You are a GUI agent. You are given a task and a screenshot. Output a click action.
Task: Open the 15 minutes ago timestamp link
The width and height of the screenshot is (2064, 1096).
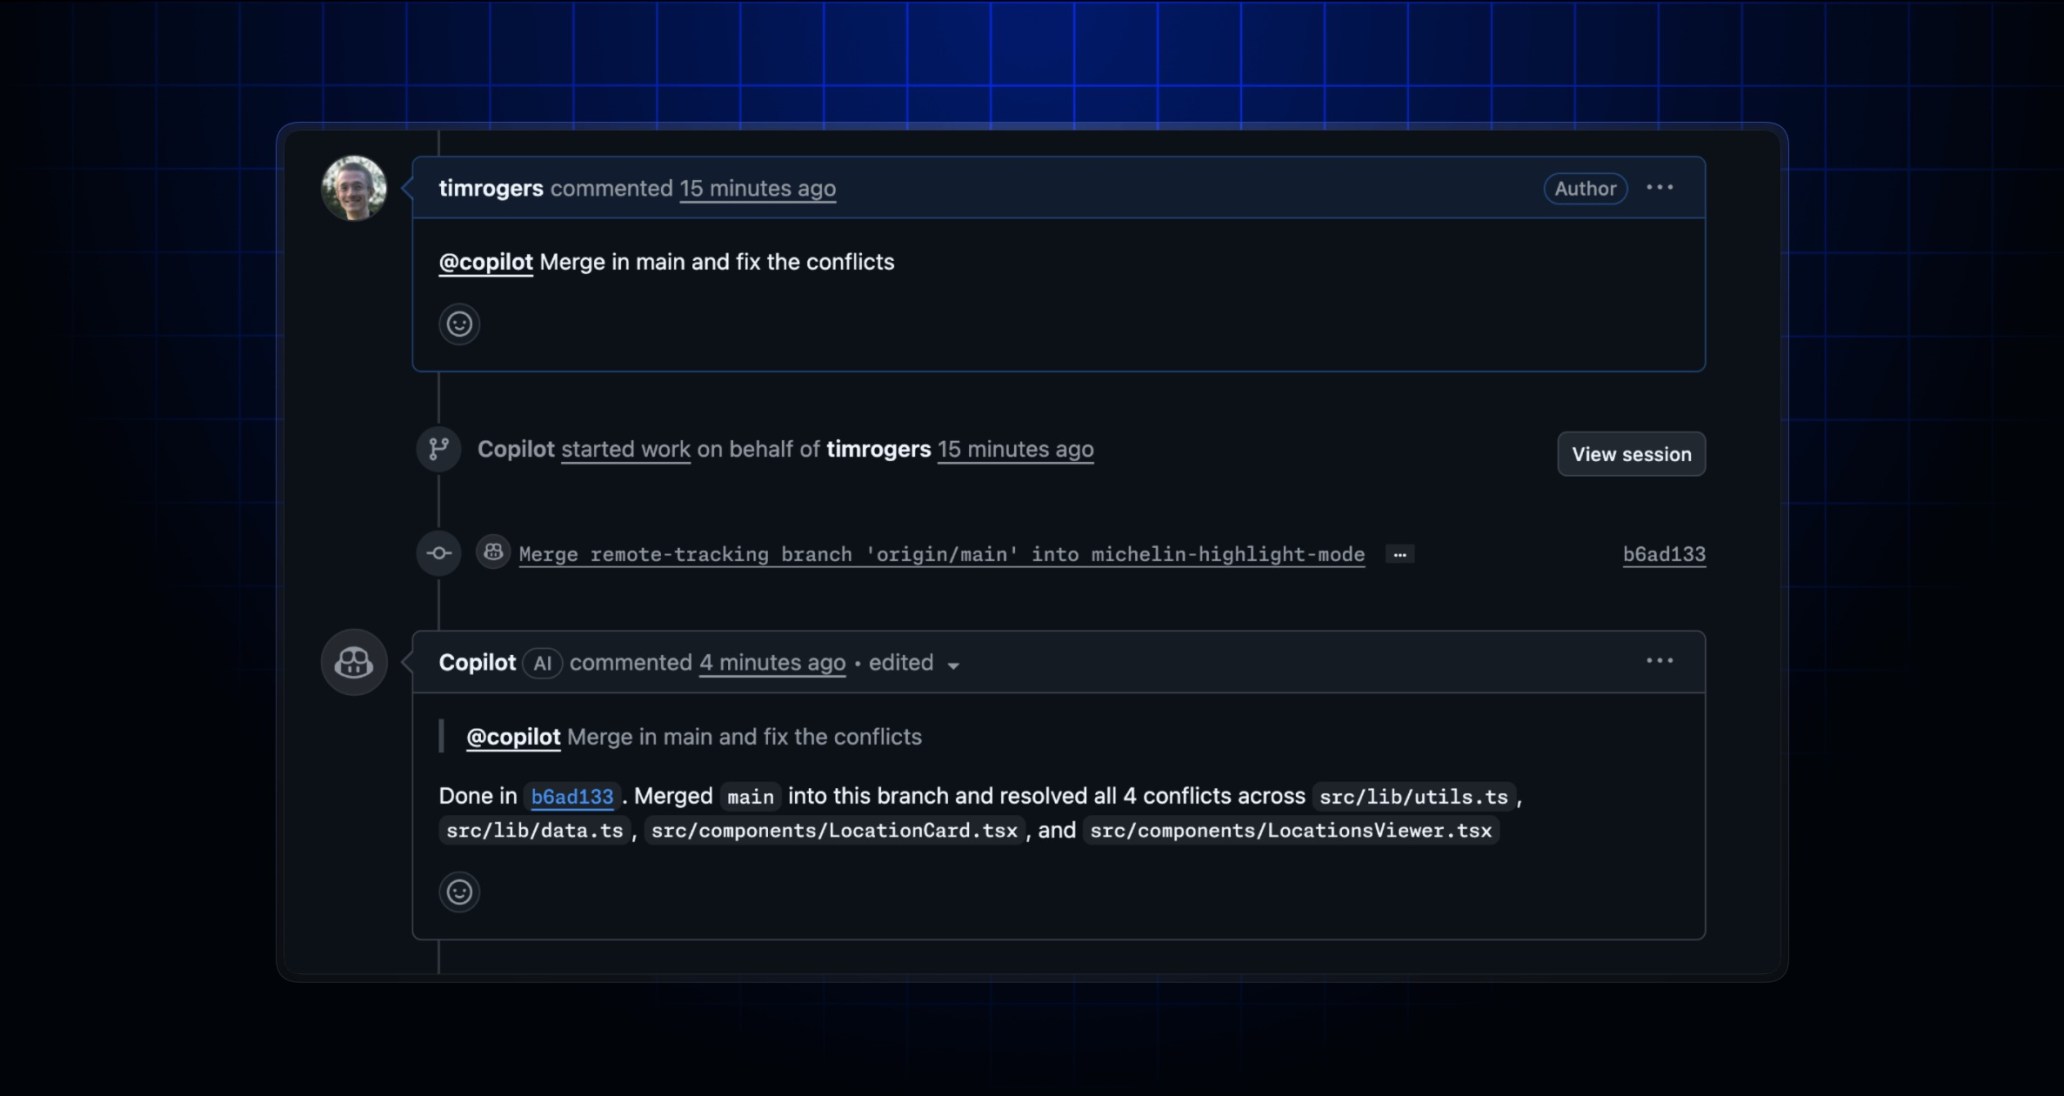(x=757, y=188)
